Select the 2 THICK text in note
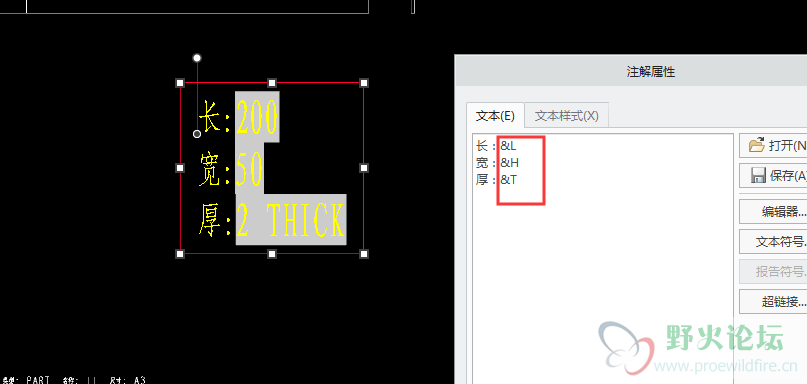This screenshot has height=384, width=807. (291, 220)
